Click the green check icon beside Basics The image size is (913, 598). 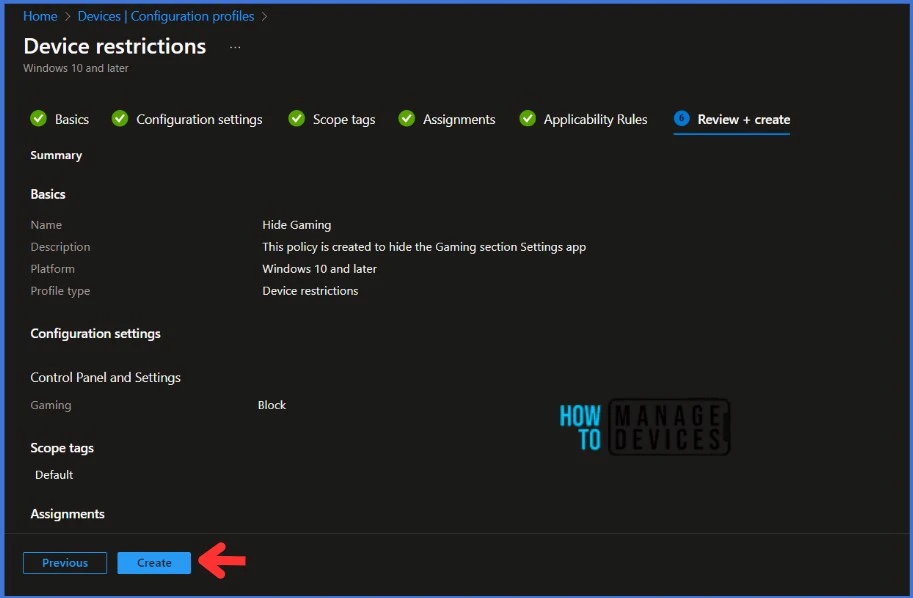coord(38,119)
